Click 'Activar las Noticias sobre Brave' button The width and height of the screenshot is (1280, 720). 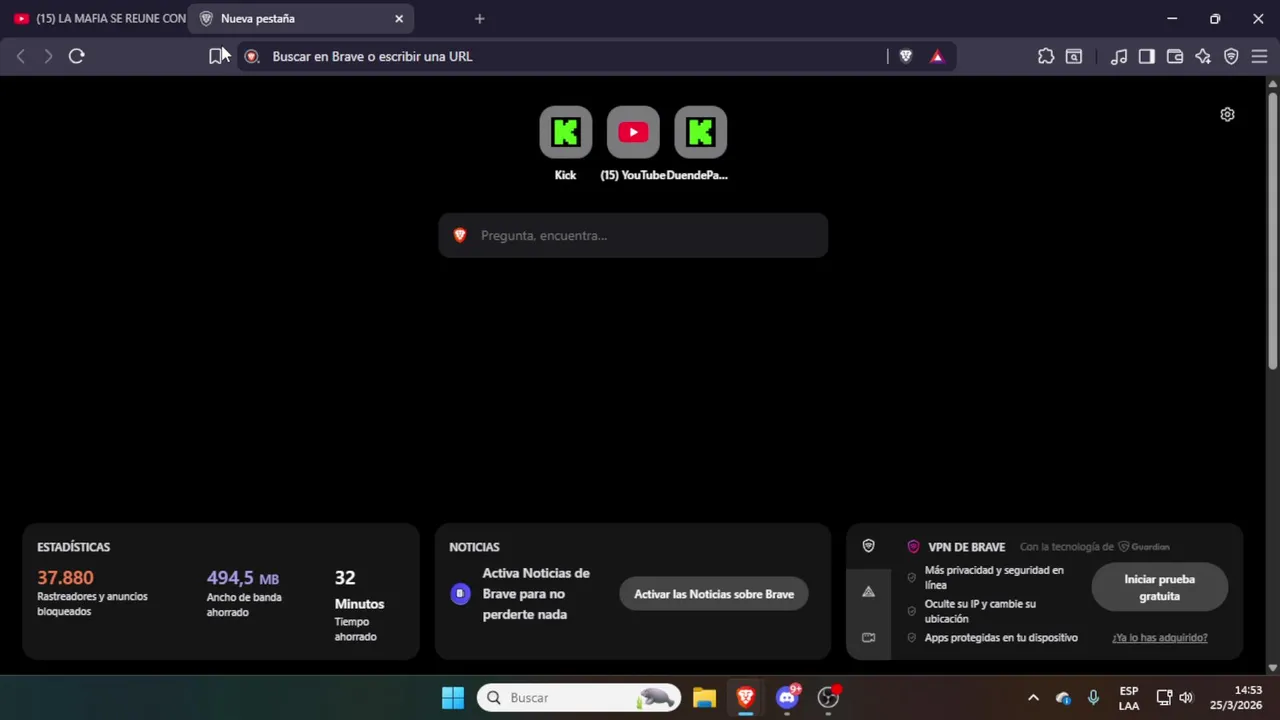pyautogui.click(x=714, y=594)
